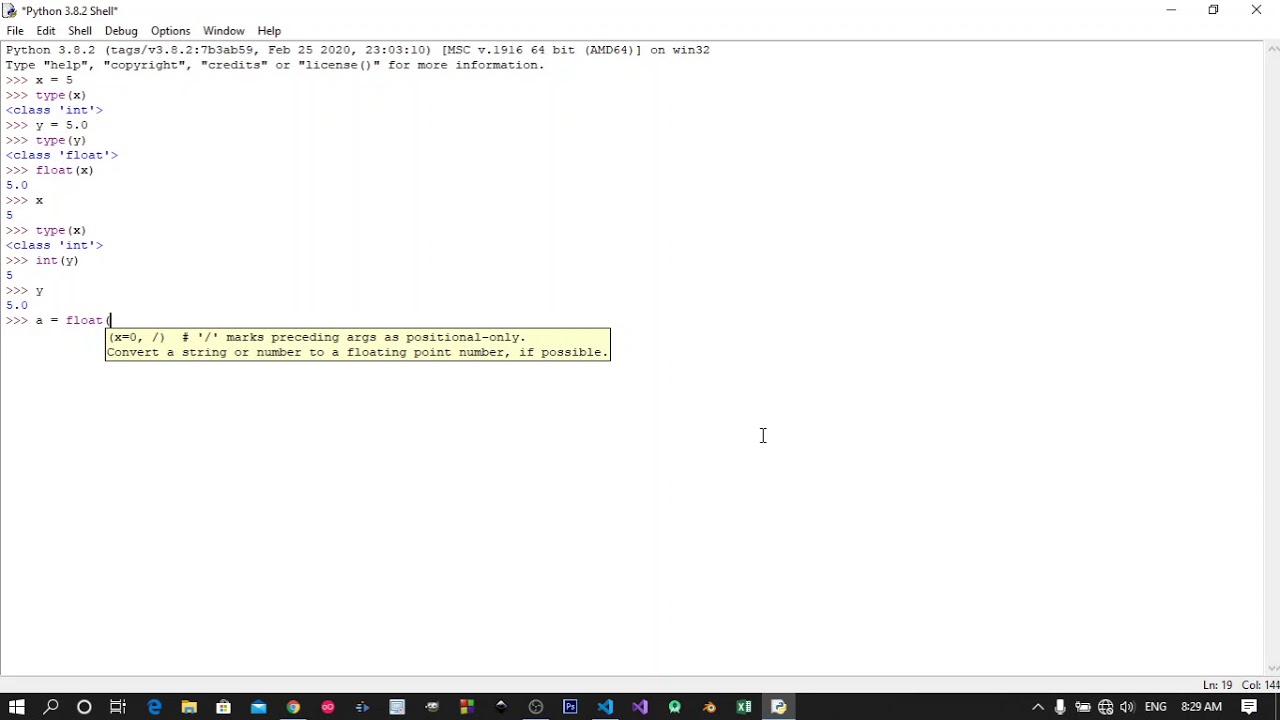The image size is (1280, 720).
Task: Click the Python shell title bar icon
Action: point(10,10)
